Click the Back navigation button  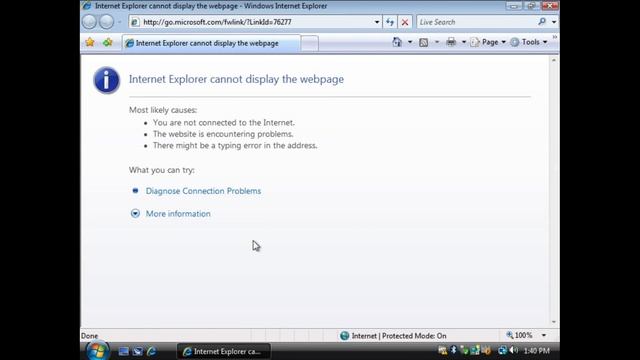(x=89, y=22)
